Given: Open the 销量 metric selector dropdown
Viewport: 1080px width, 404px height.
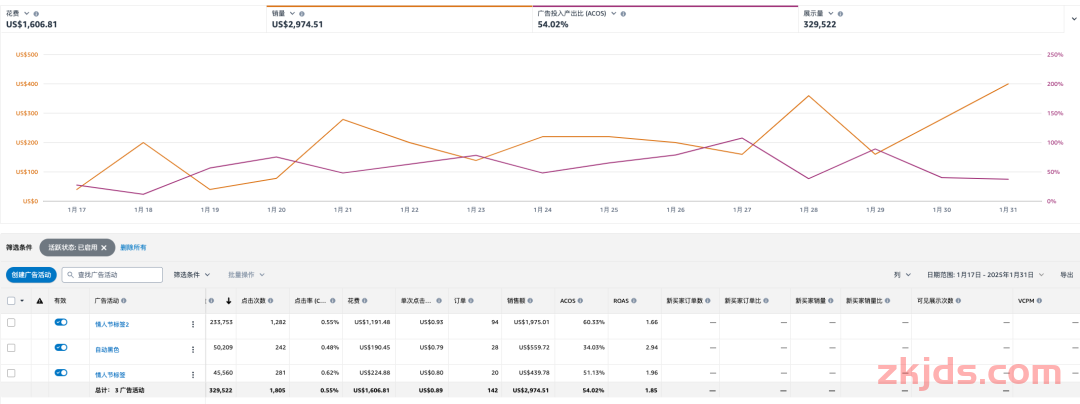Looking at the screenshot, I should click(293, 14).
